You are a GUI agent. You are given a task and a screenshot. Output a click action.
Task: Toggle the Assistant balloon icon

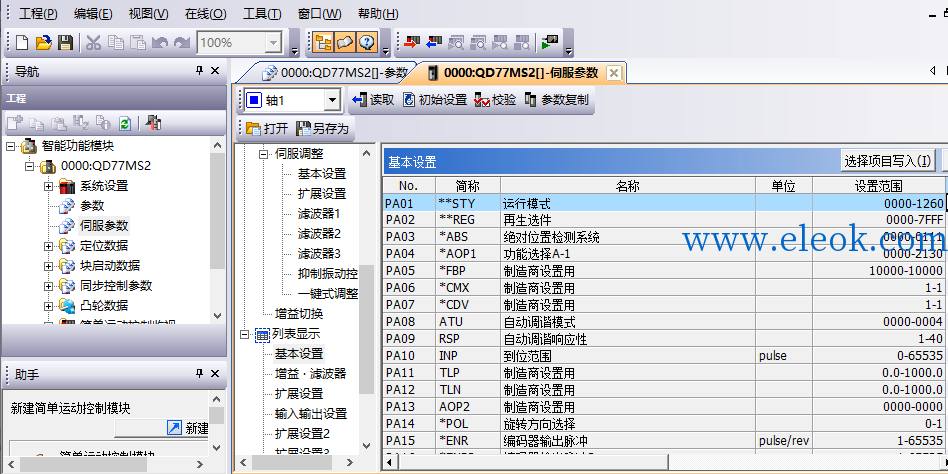(x=345, y=42)
